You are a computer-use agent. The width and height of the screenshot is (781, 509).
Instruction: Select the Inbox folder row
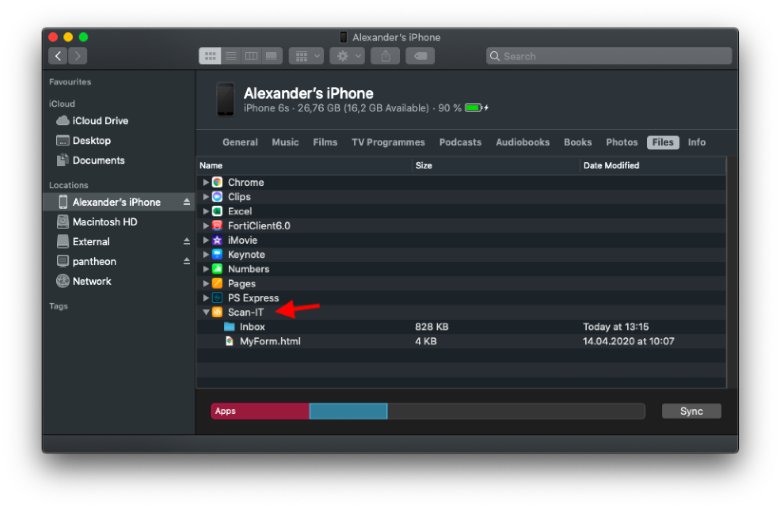pos(461,327)
